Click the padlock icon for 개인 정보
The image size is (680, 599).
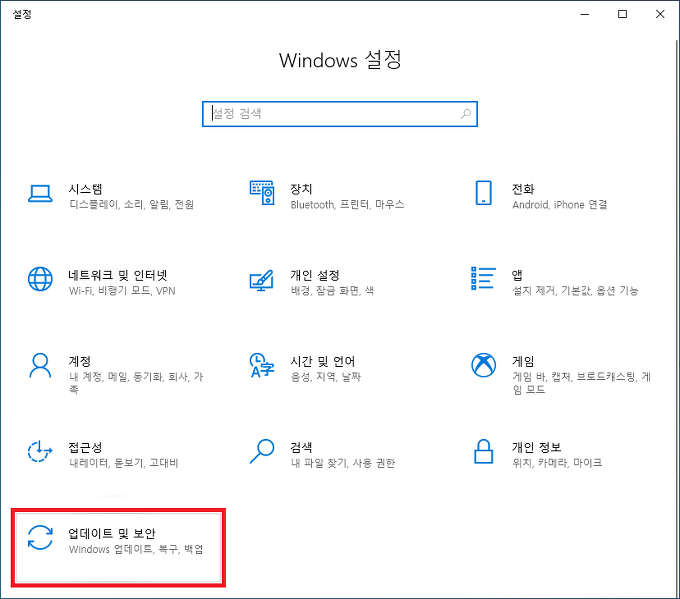click(483, 452)
